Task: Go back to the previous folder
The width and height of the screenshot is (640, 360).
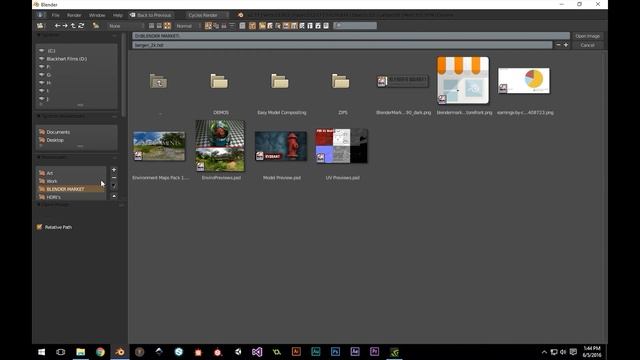Action: click(x=58, y=26)
